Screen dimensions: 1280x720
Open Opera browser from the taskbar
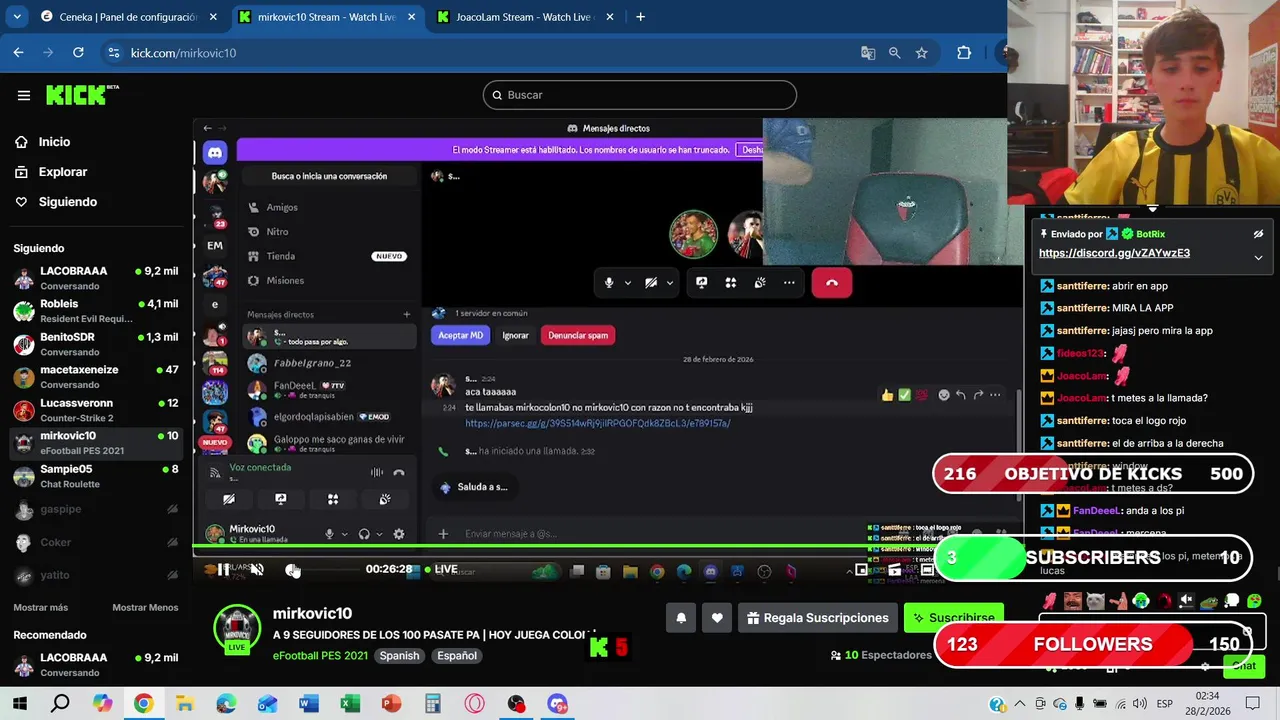pyautogui.click(x=474, y=704)
